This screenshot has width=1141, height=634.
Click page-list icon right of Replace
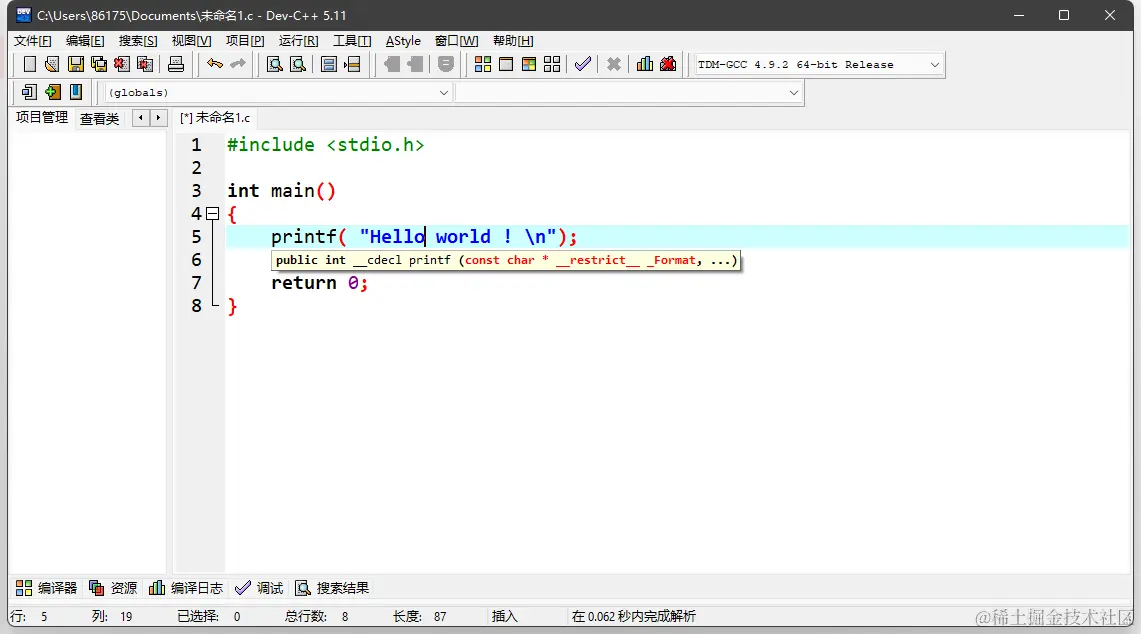329,64
